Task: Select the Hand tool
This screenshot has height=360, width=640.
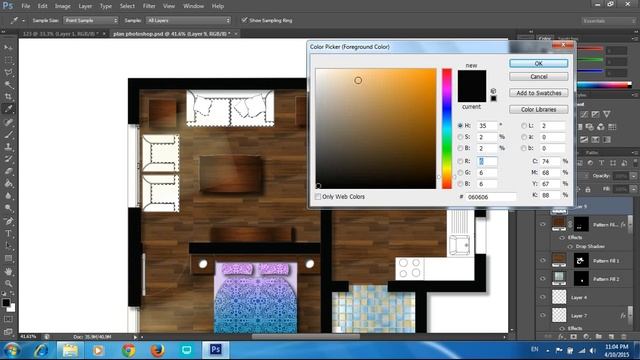Action: pyautogui.click(x=8, y=271)
